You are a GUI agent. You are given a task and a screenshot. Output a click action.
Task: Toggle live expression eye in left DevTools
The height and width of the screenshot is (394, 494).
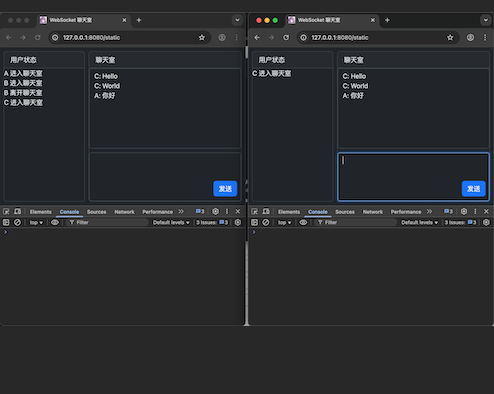[55, 222]
